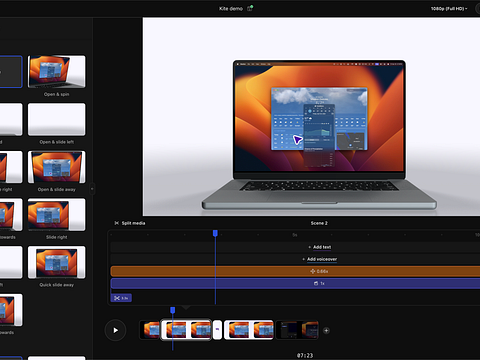480x360 pixels.
Task: Click the share icon beside Kite demo
Action: pos(250,8)
